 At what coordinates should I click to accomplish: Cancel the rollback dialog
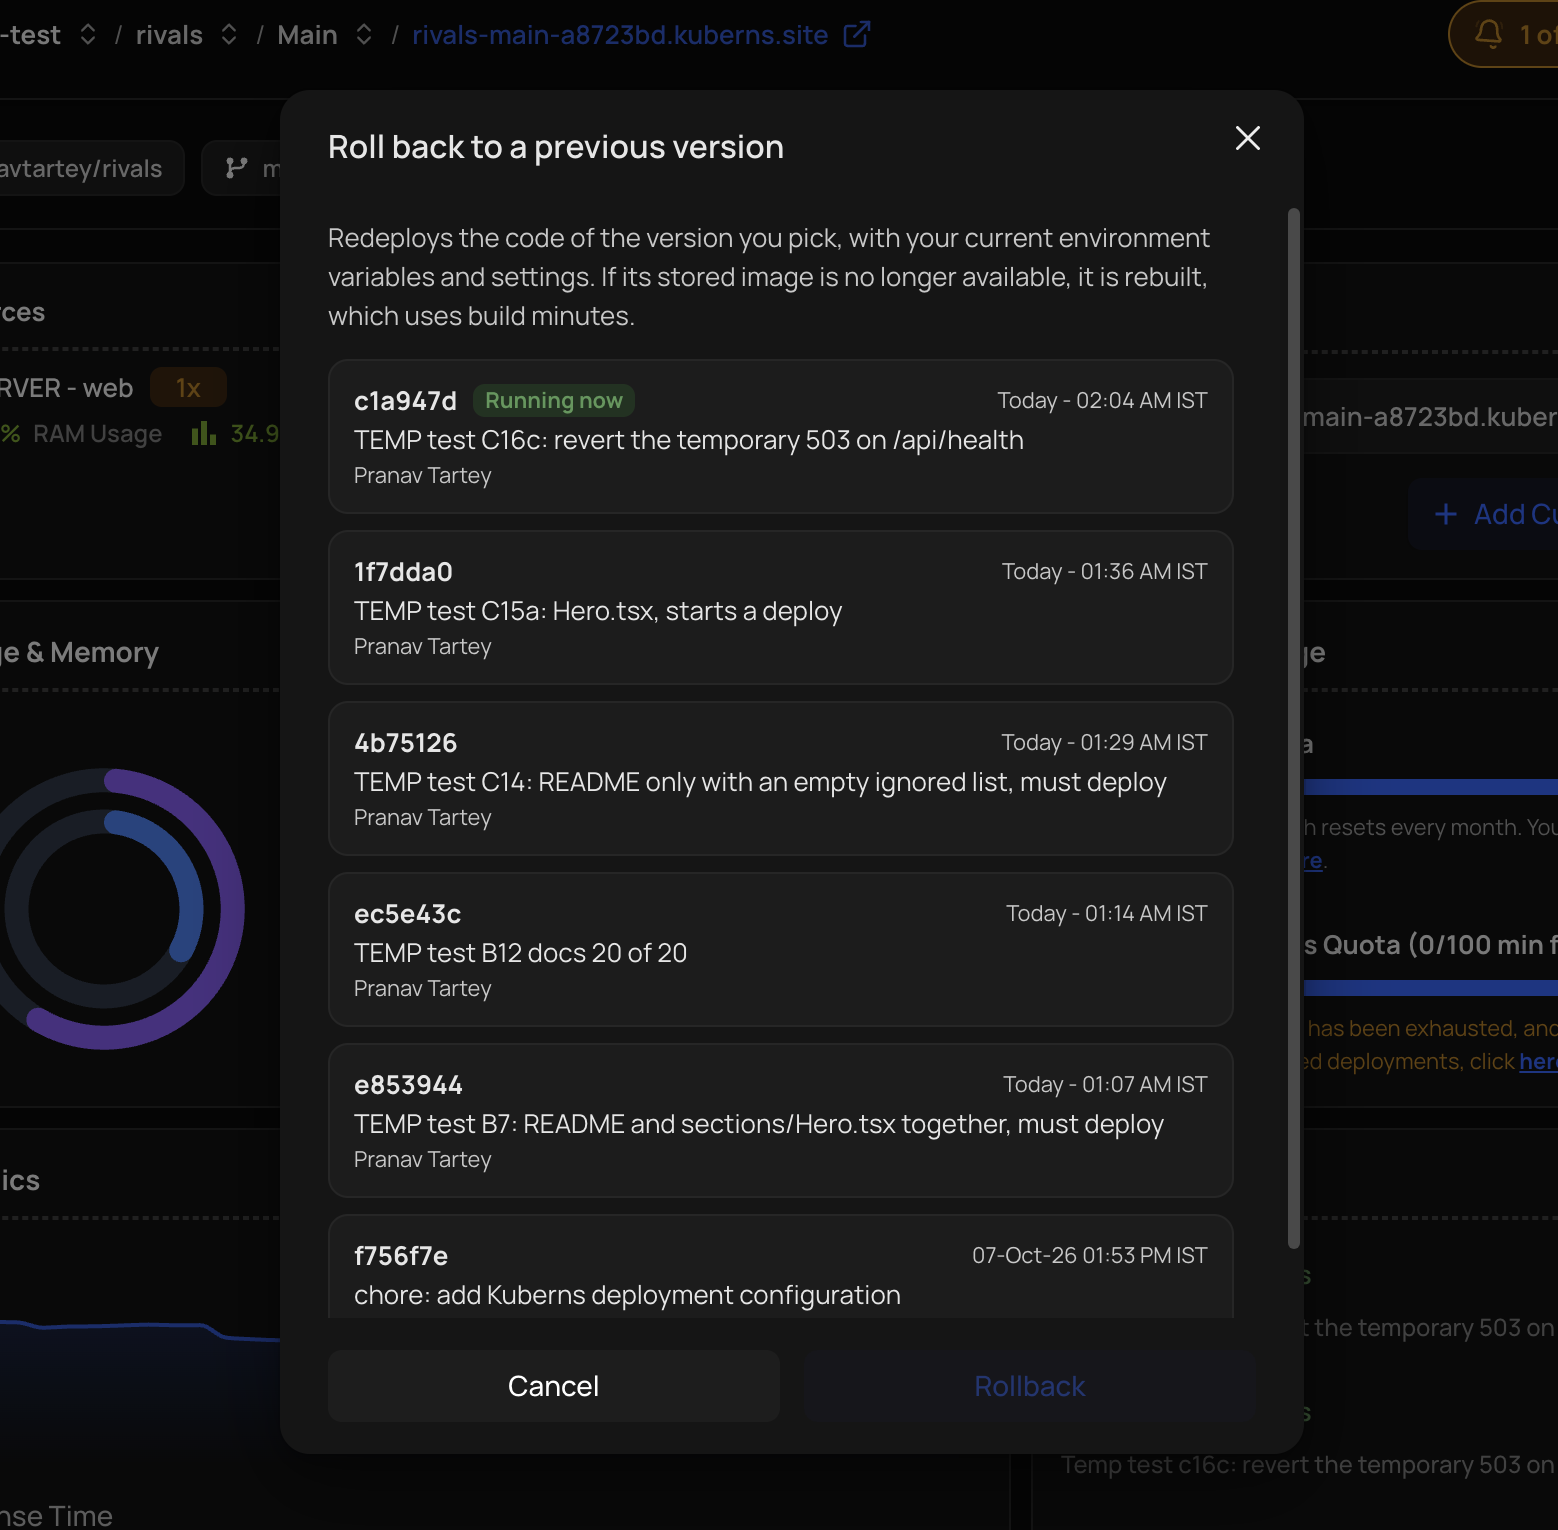(553, 1386)
